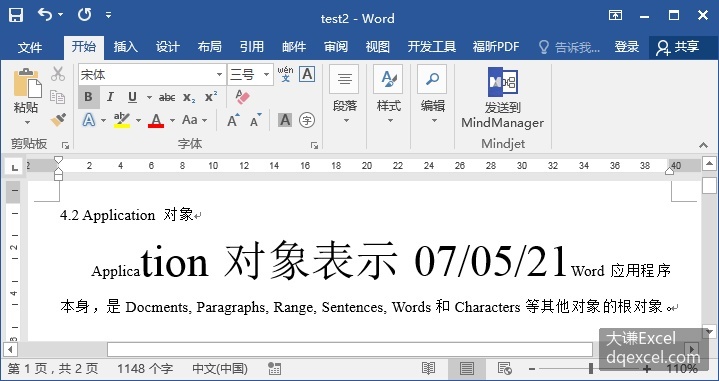Switch to the 视图 tab
Image resolution: width=719 pixels, height=381 pixels.
point(378,47)
